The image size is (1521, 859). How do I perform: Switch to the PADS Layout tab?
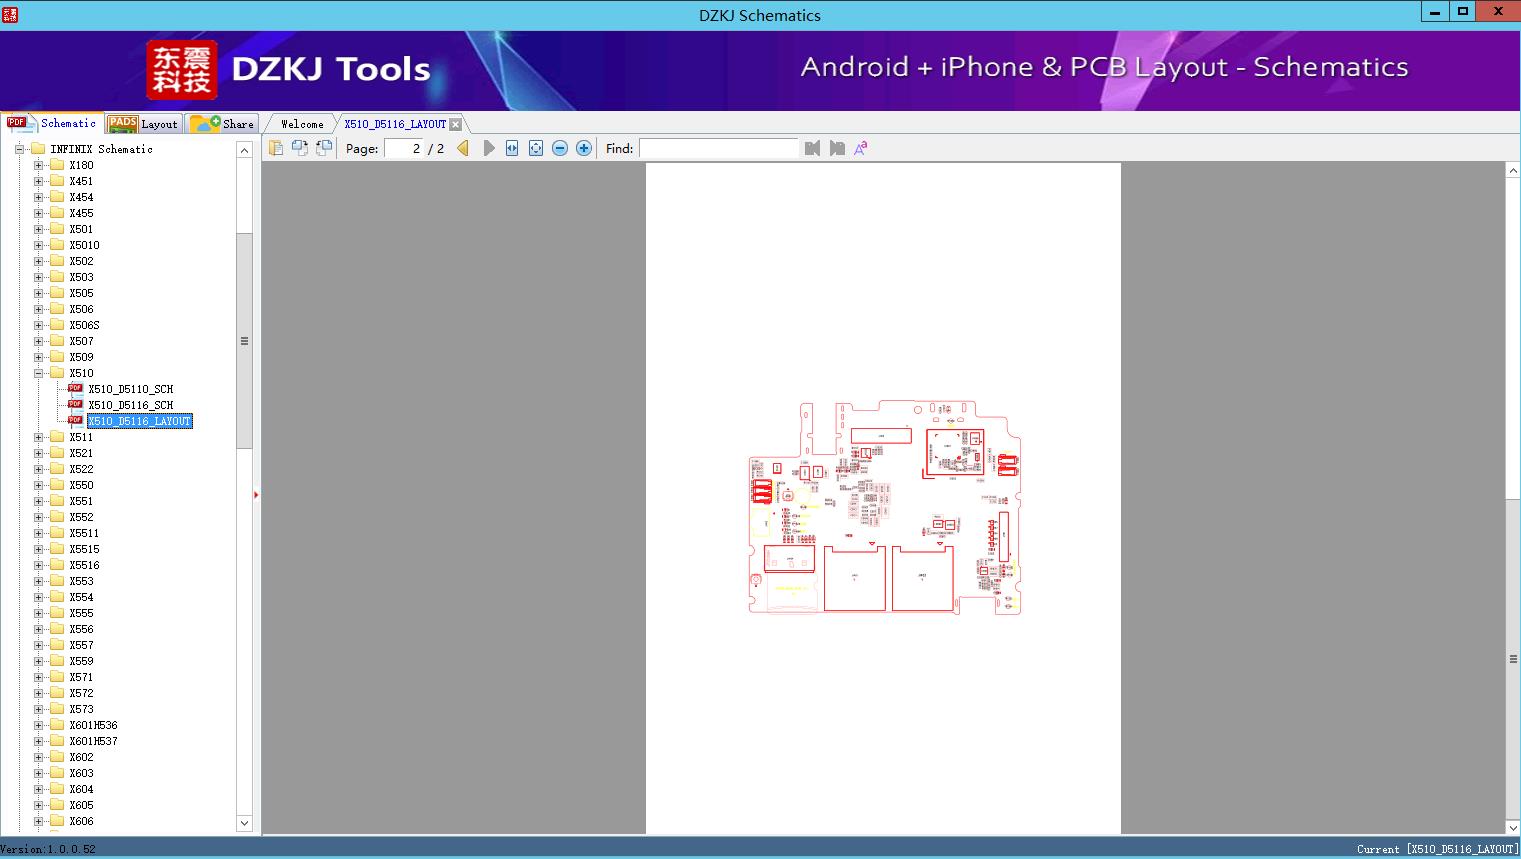click(143, 124)
